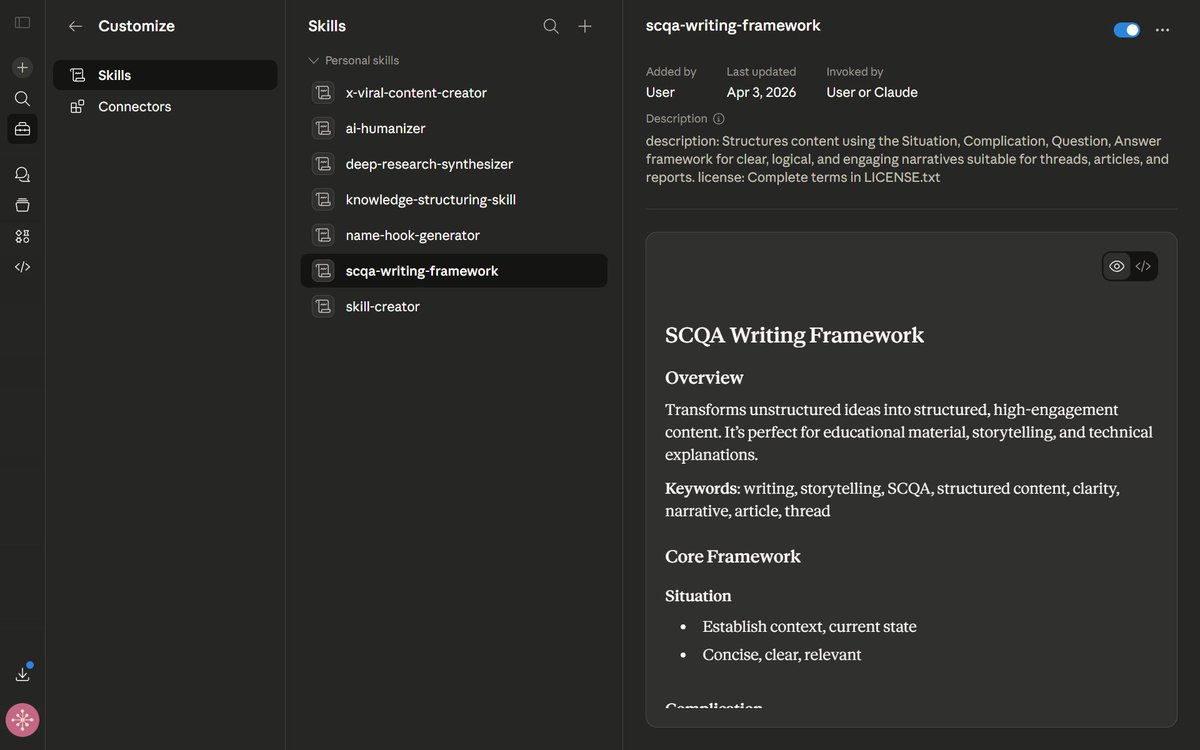1200x750 pixels.
Task: Click the back arrow beside Customize
Action: (75, 27)
